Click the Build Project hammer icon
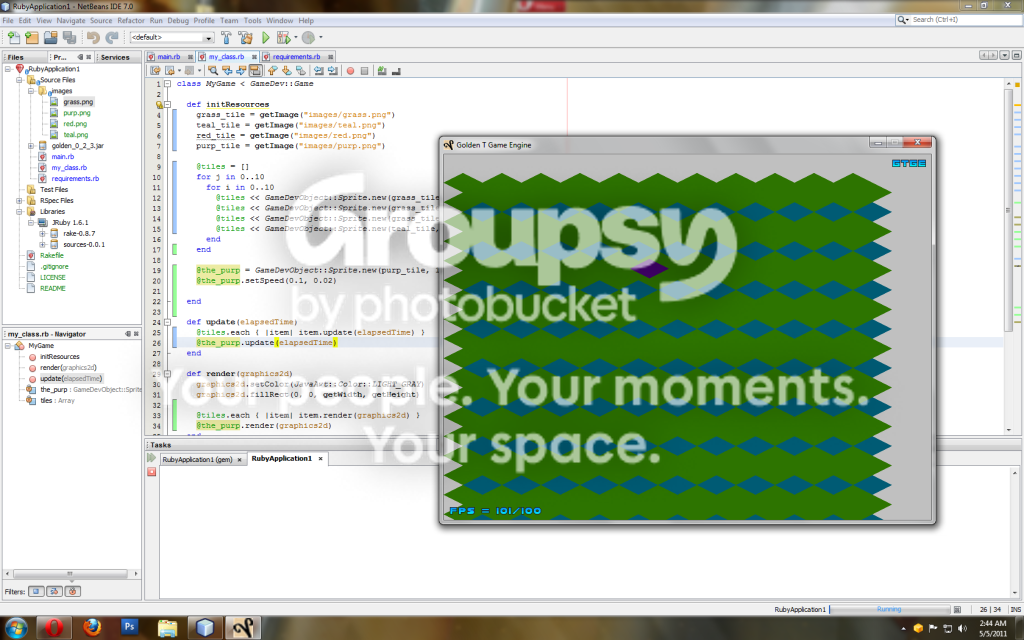The image size is (1024, 640). tap(226, 38)
